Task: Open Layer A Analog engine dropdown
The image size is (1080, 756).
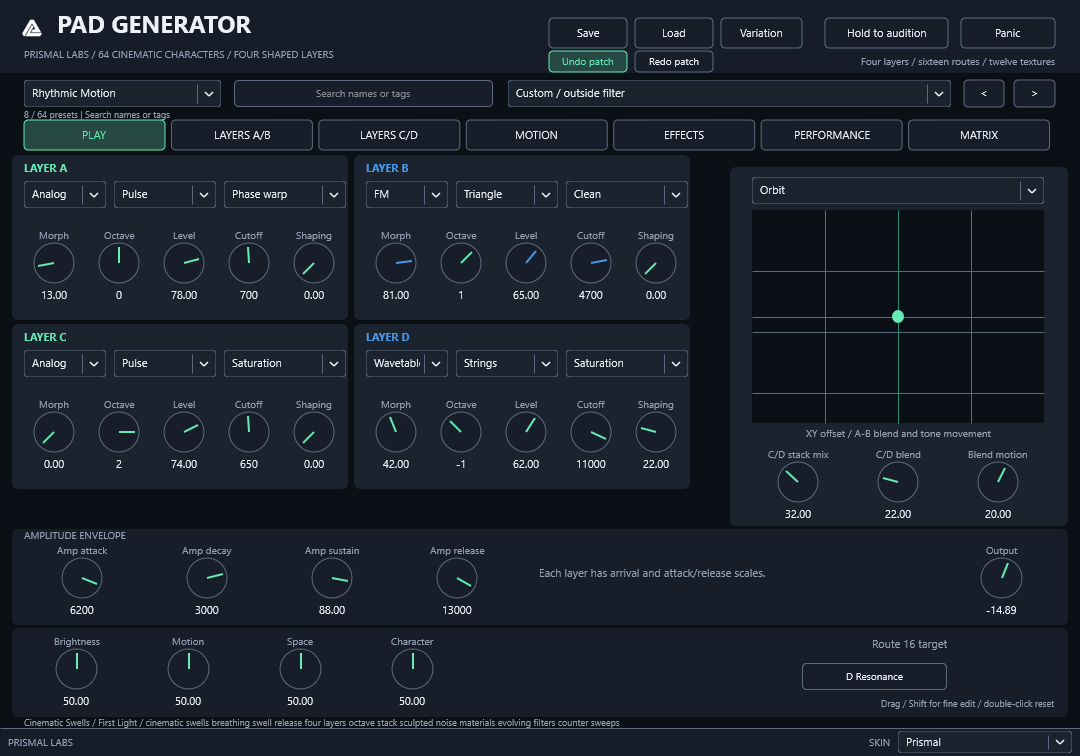Action: click(65, 194)
